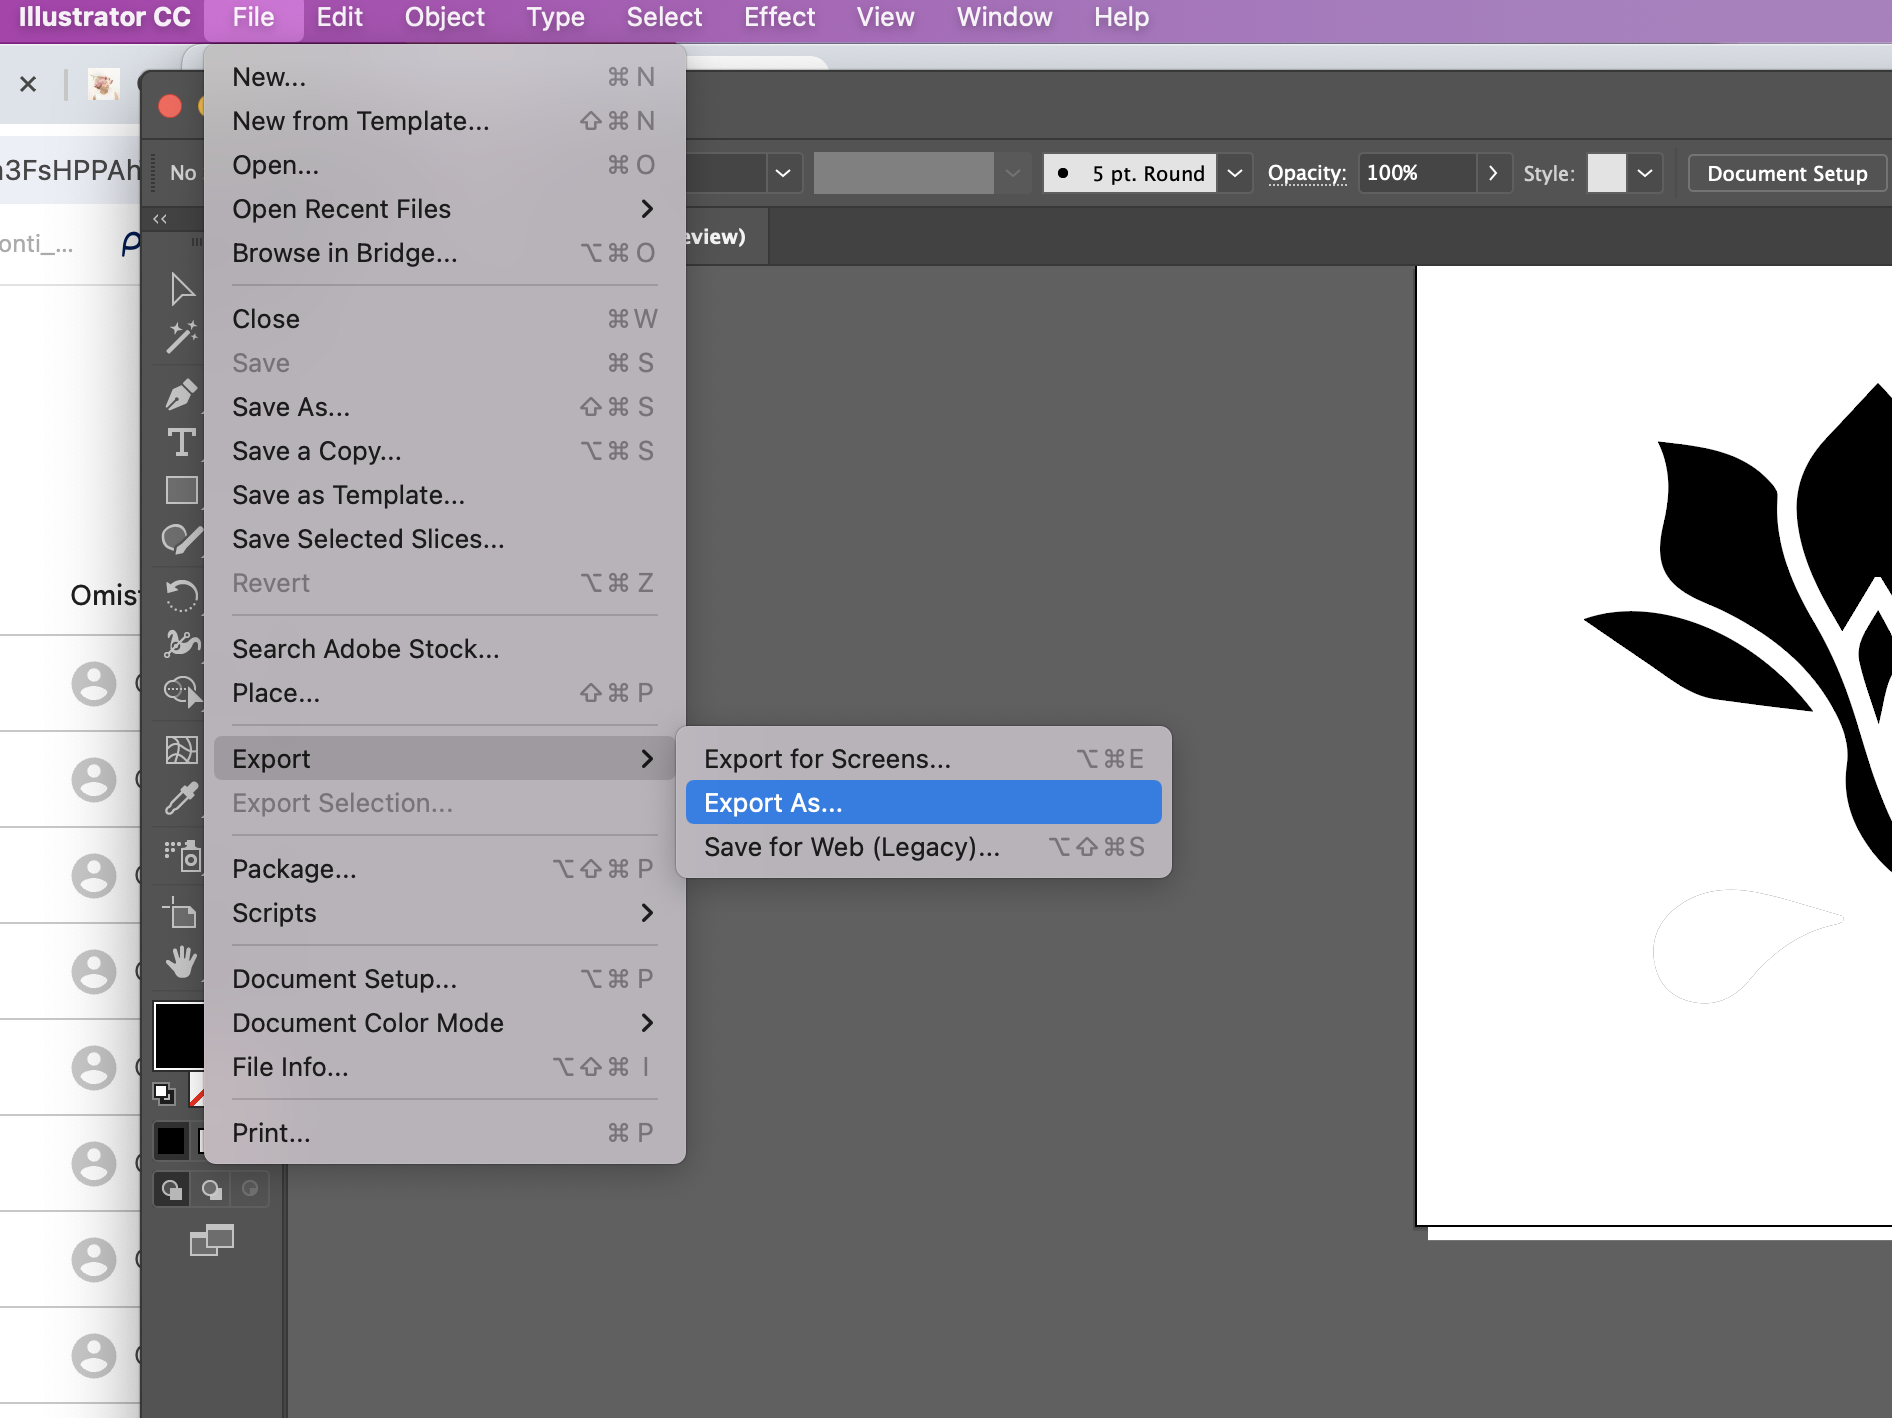Click the black Fill color swatch
The height and width of the screenshot is (1418, 1892).
click(178, 1035)
